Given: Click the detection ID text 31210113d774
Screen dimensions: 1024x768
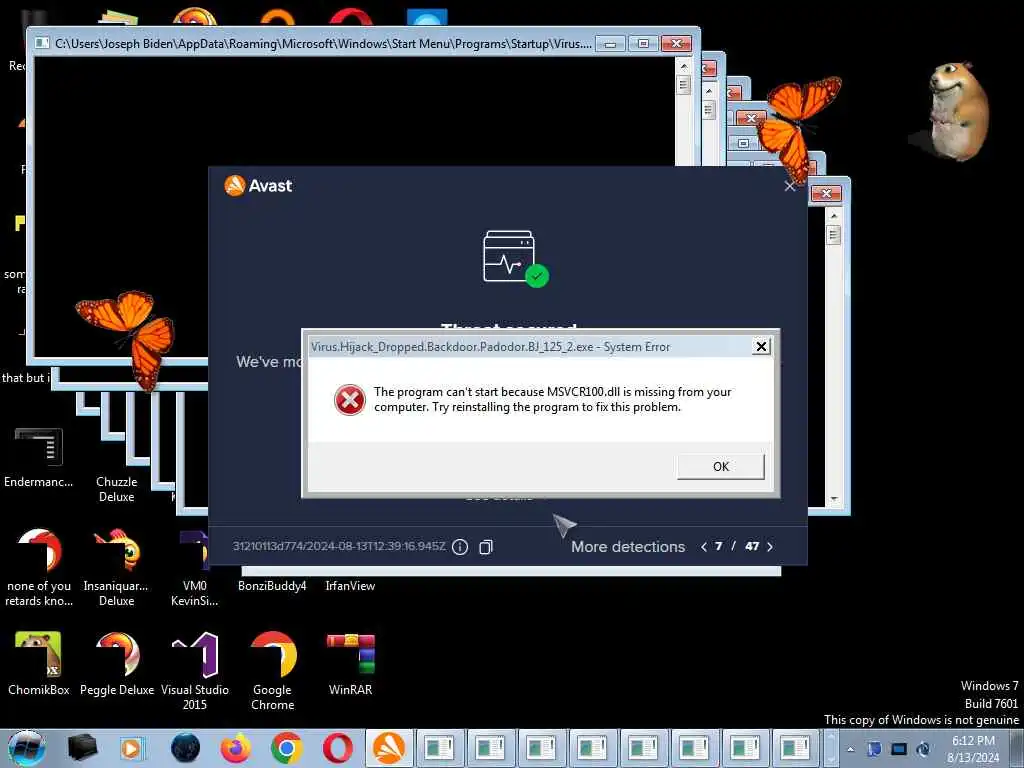Looking at the screenshot, I should [x=340, y=546].
